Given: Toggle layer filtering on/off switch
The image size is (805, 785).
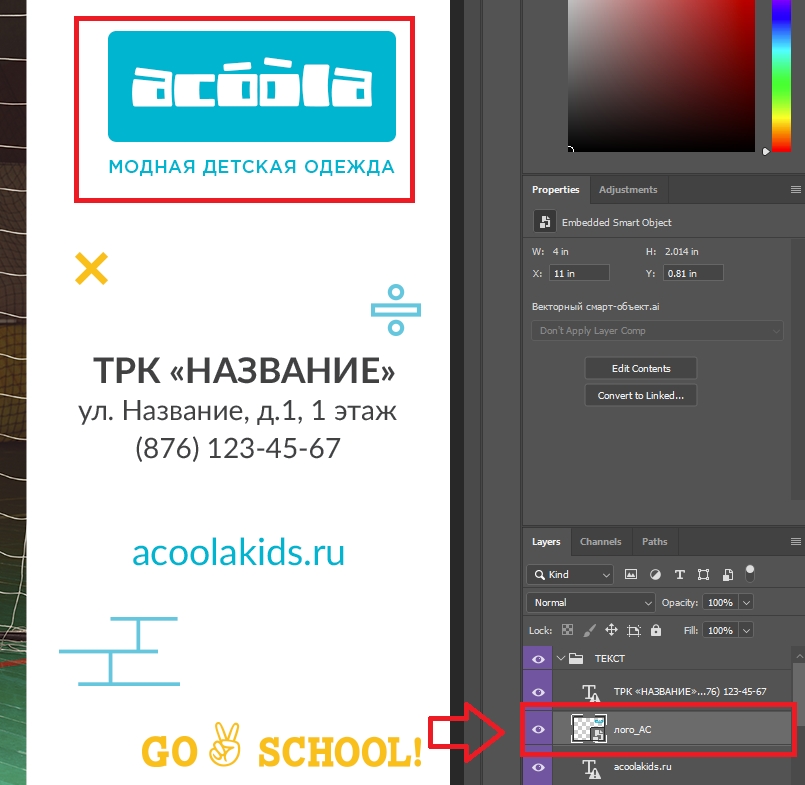Looking at the screenshot, I should click(x=750, y=573).
